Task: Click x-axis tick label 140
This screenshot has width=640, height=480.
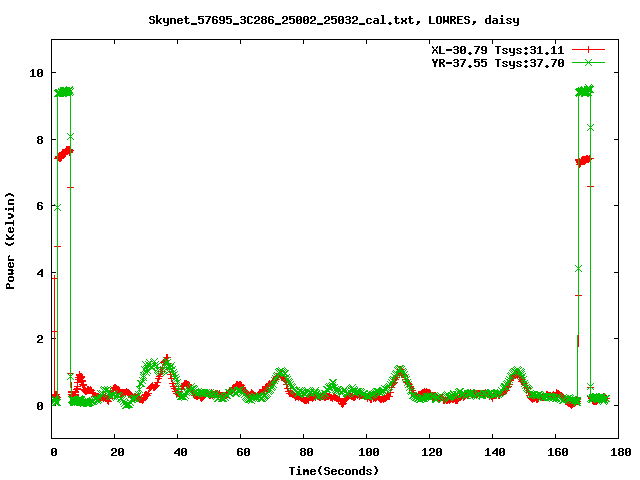Action: point(495,452)
